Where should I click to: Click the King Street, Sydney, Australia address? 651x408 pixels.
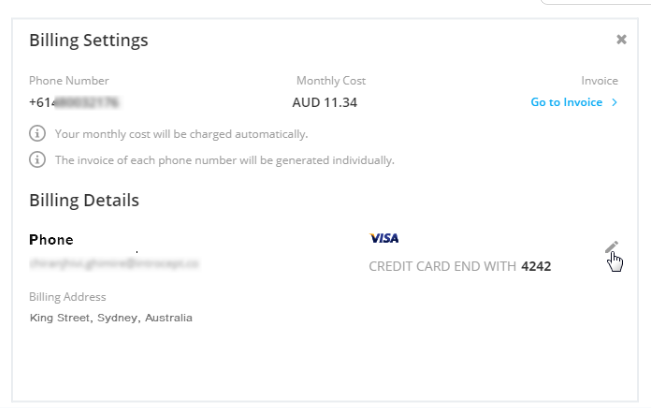point(111,318)
